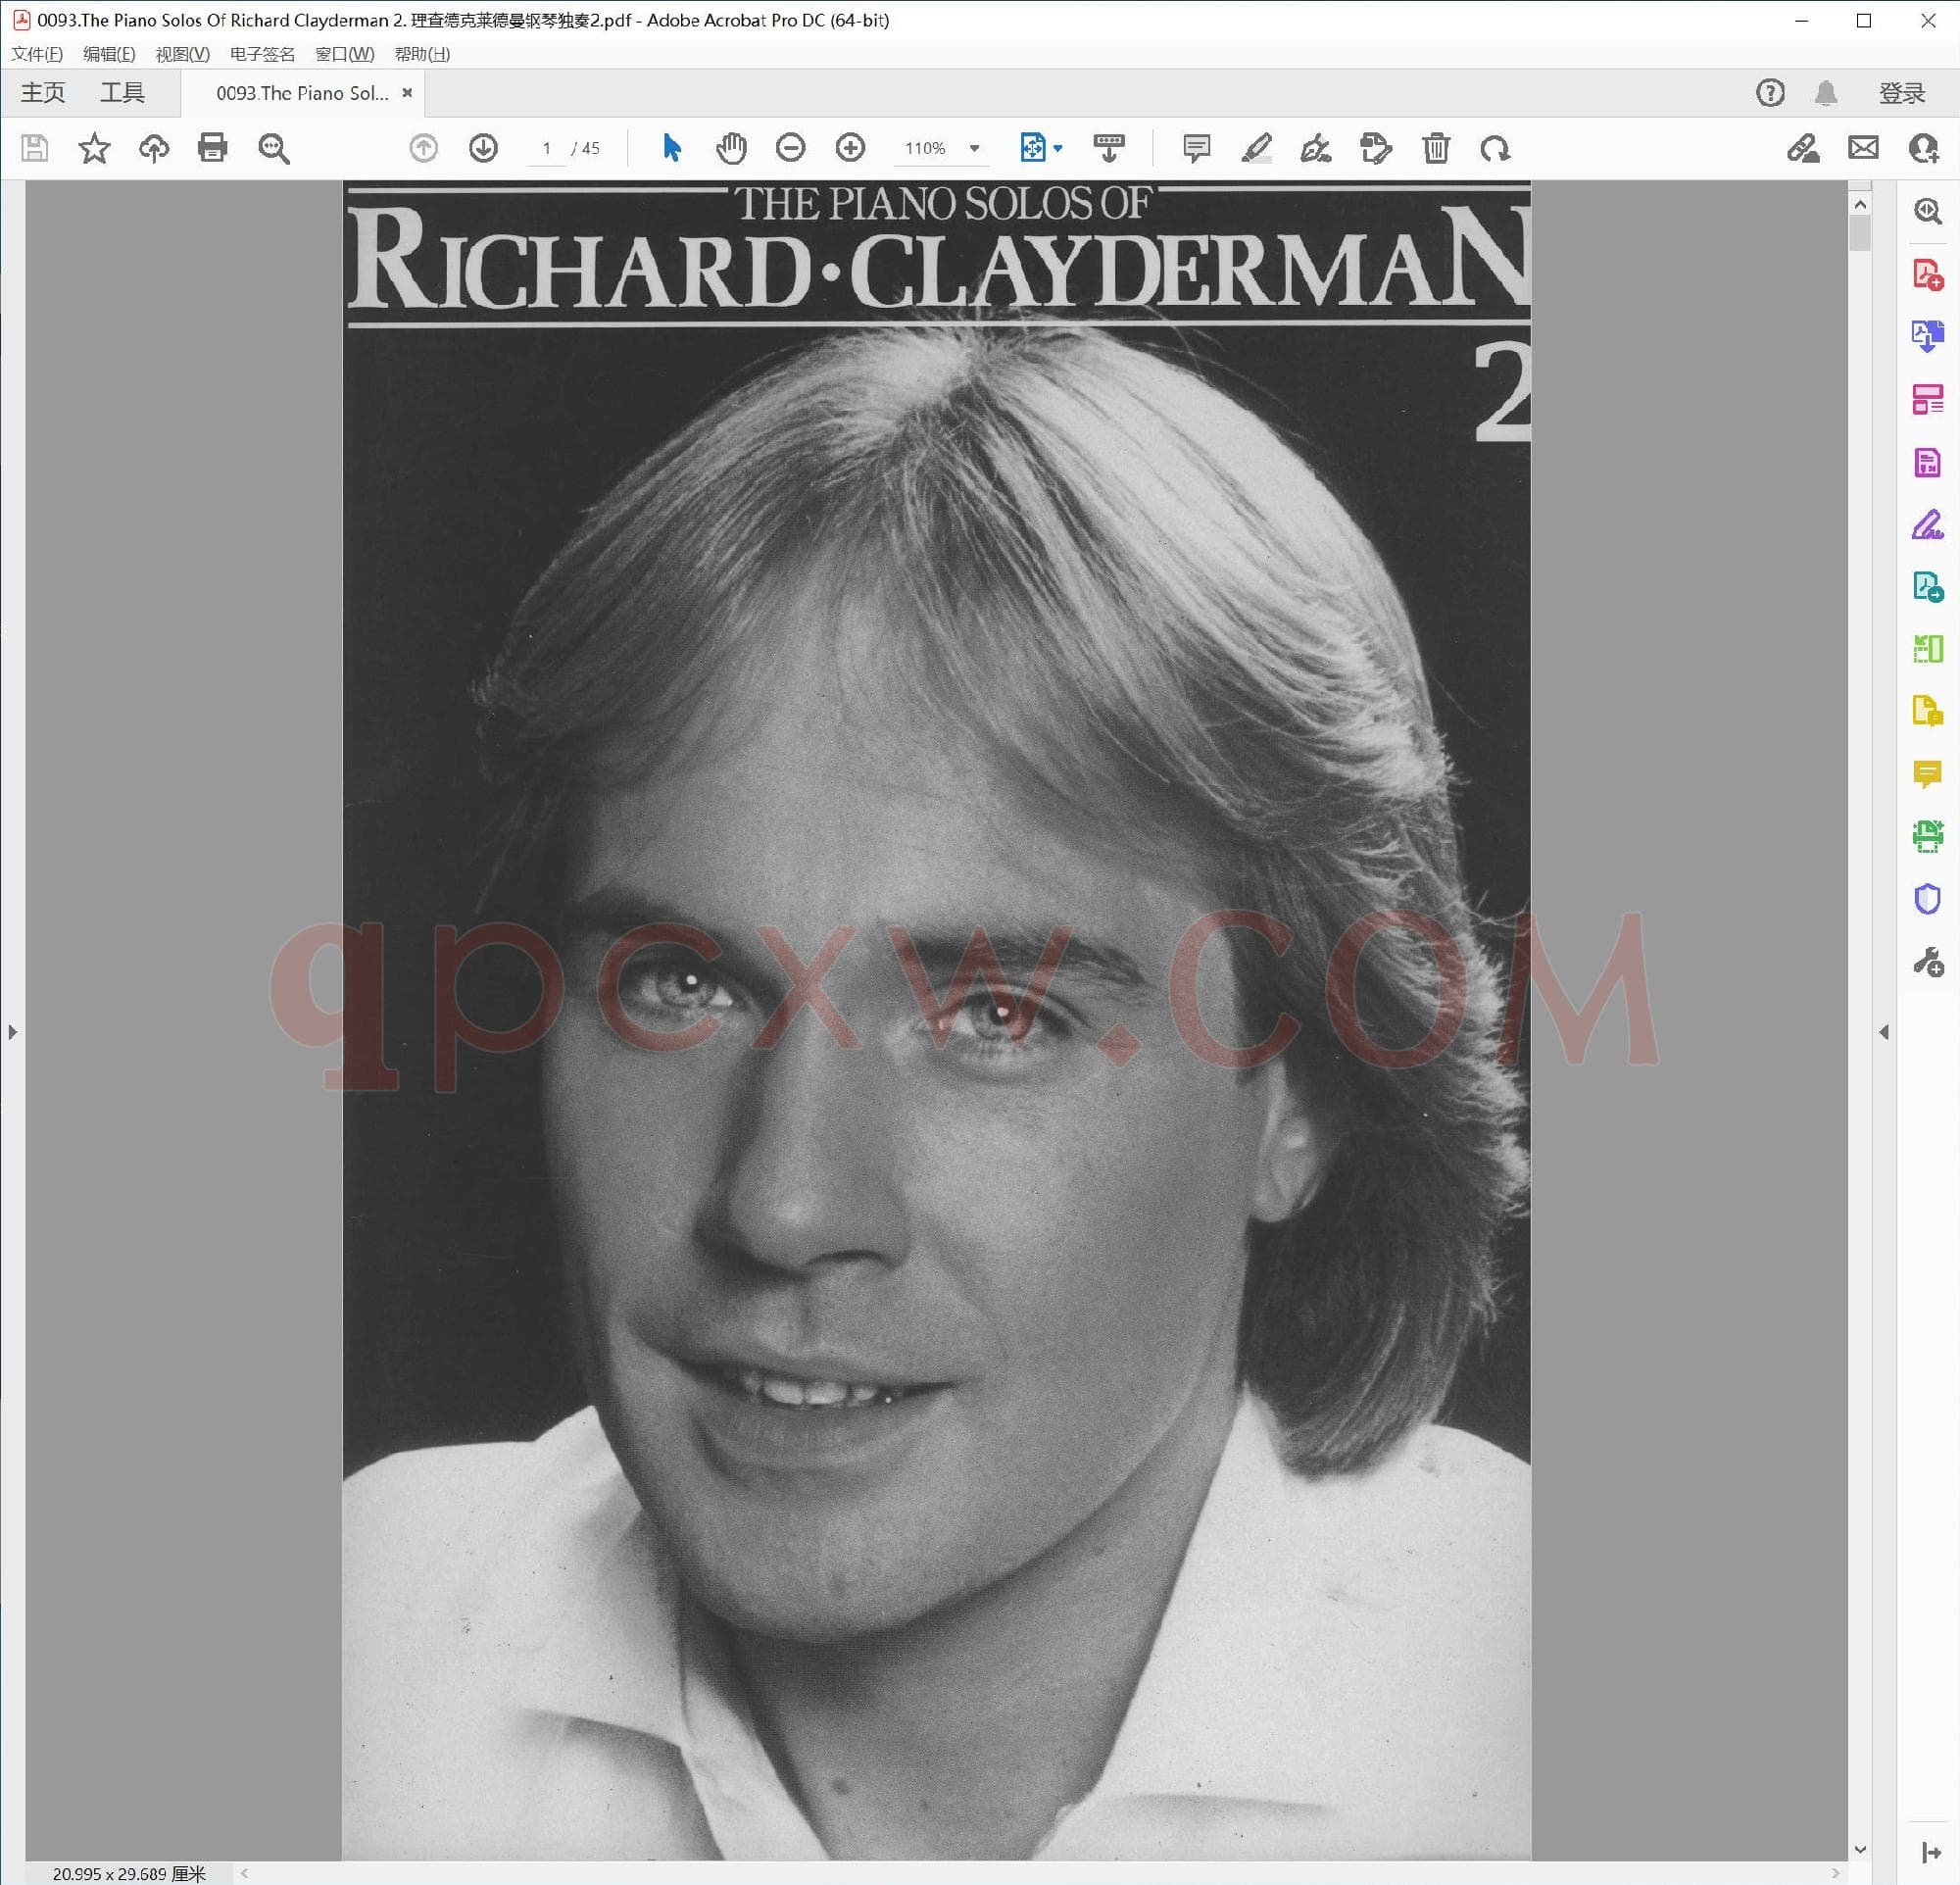Screen dimensions: 1960x1885
Task: Click the zoom out minus icon
Action: (x=790, y=148)
